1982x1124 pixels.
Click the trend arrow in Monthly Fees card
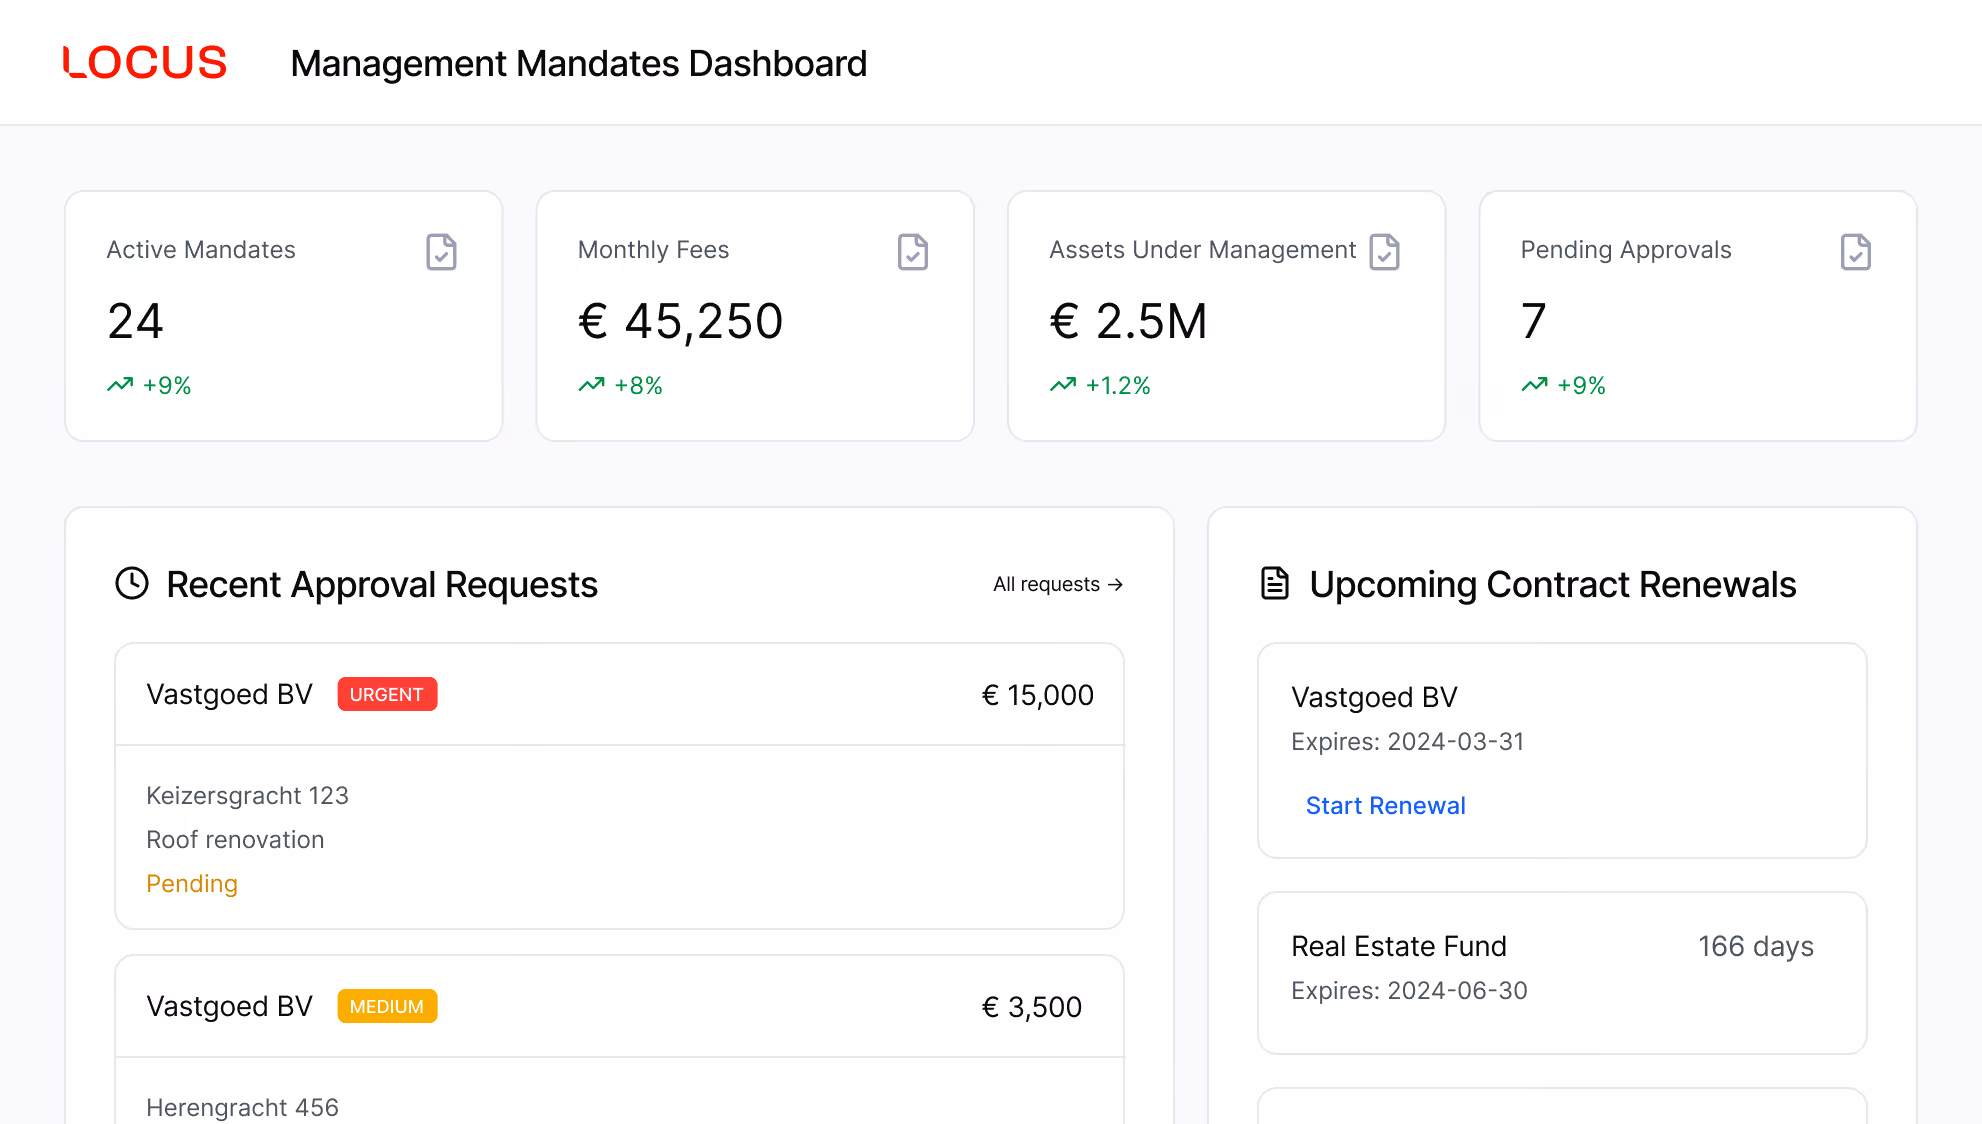click(591, 385)
